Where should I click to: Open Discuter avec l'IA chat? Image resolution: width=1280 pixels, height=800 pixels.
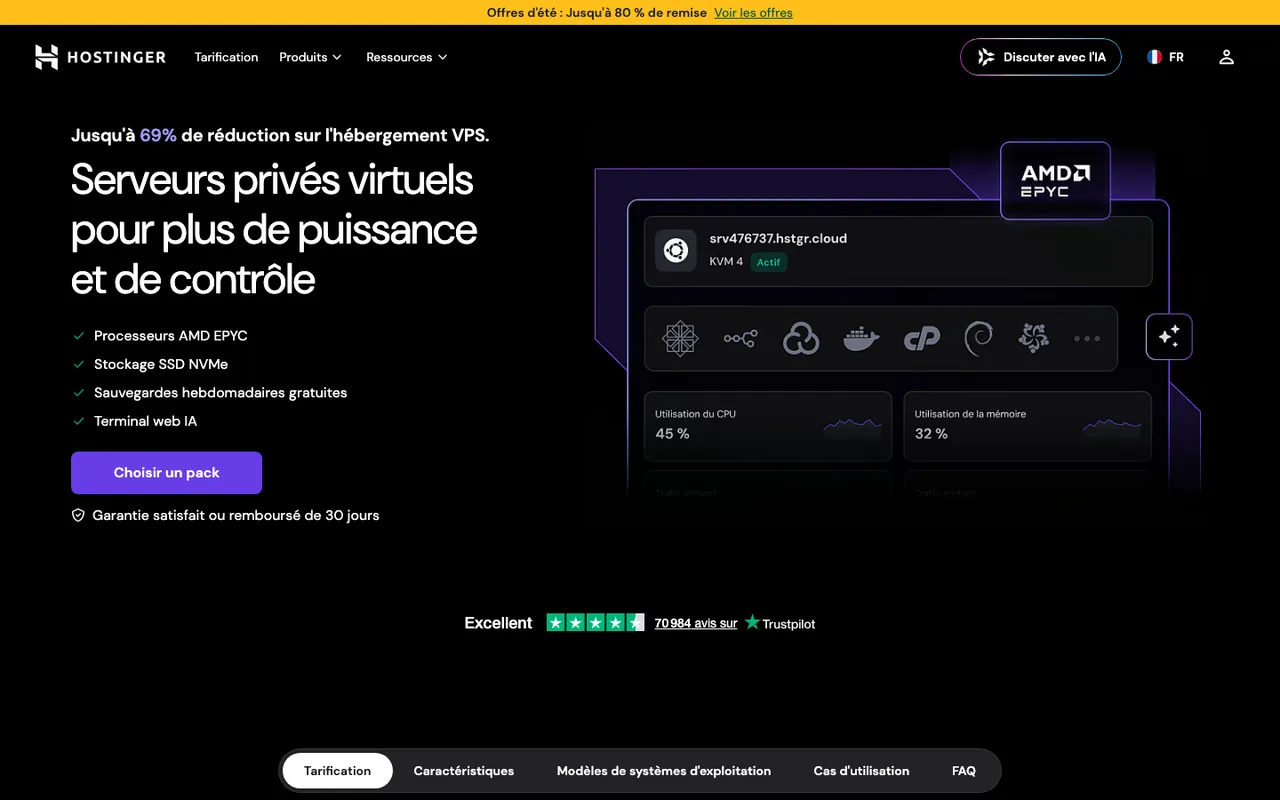click(1041, 57)
